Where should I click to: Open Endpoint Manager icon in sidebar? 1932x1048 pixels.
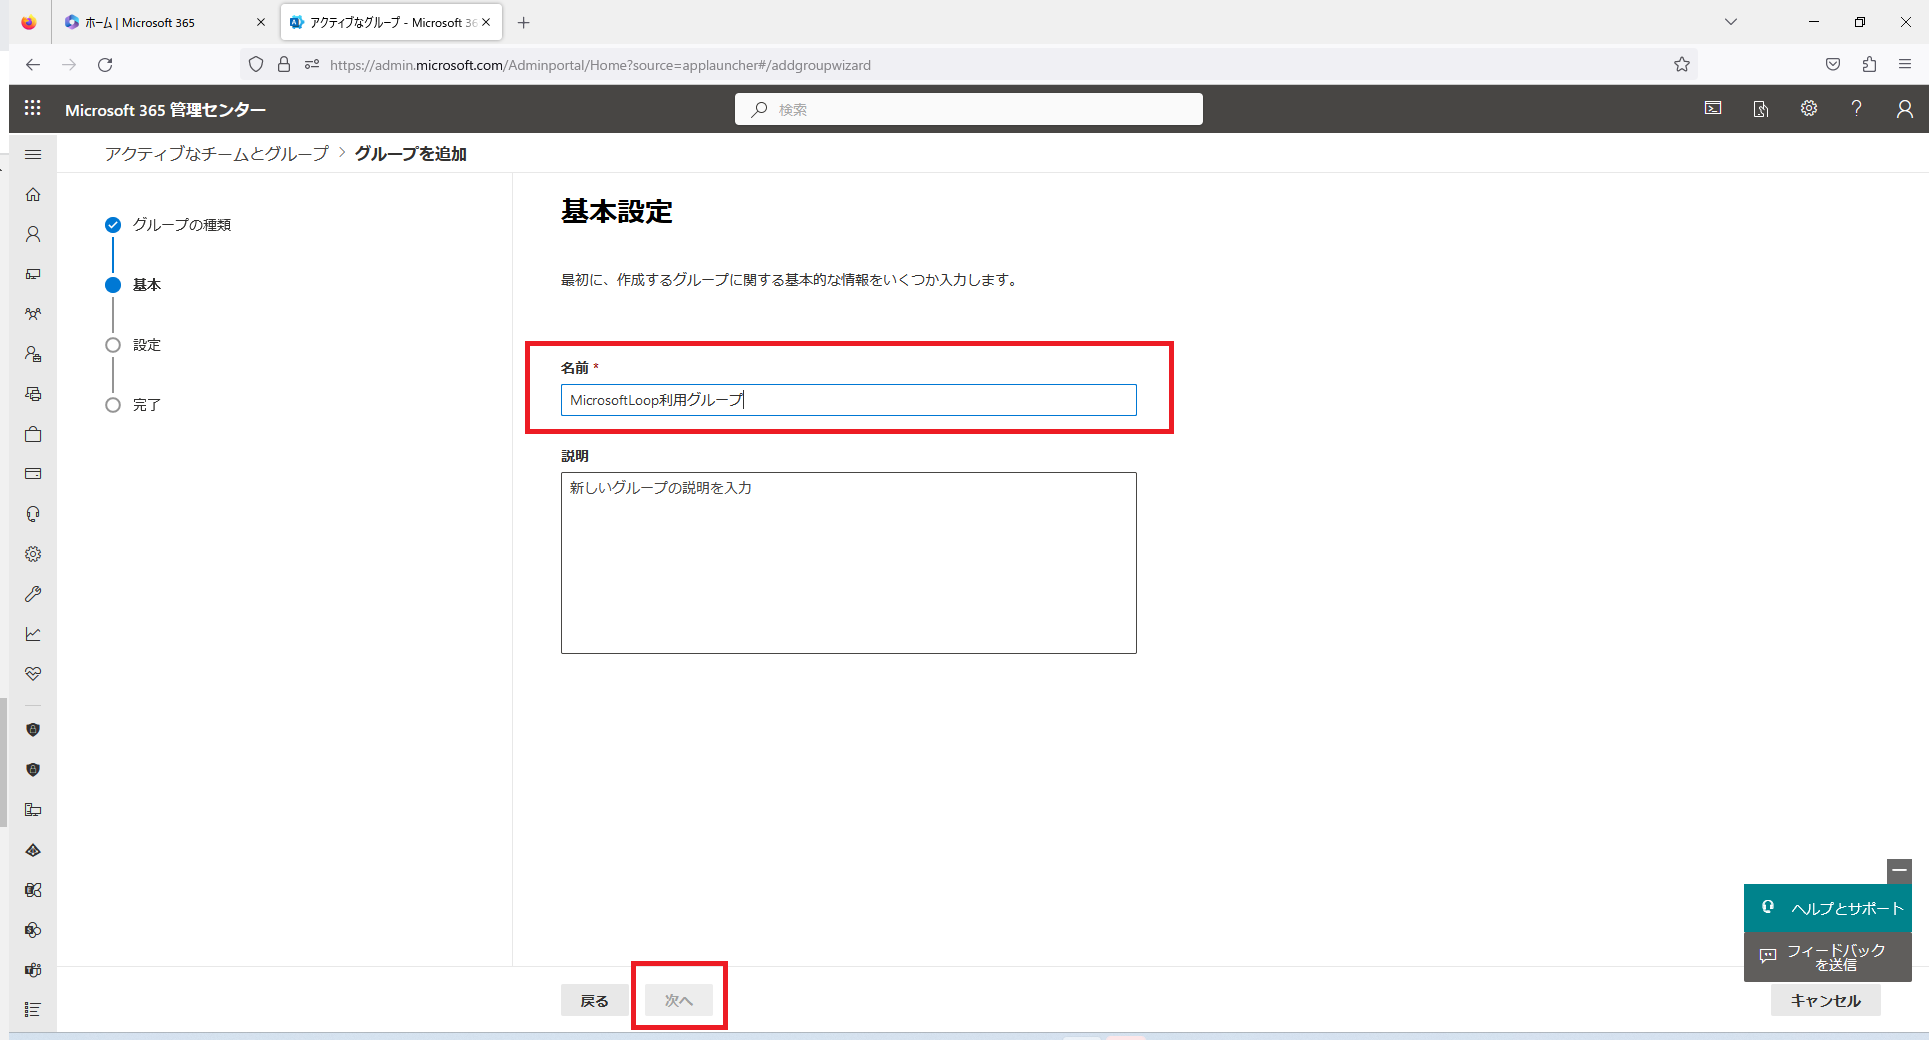[x=33, y=810]
